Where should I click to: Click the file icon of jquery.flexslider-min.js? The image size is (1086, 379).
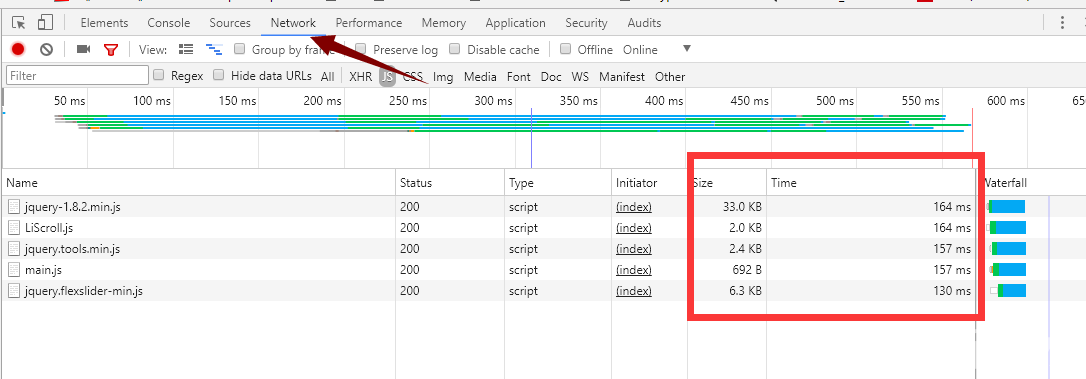click(x=14, y=291)
